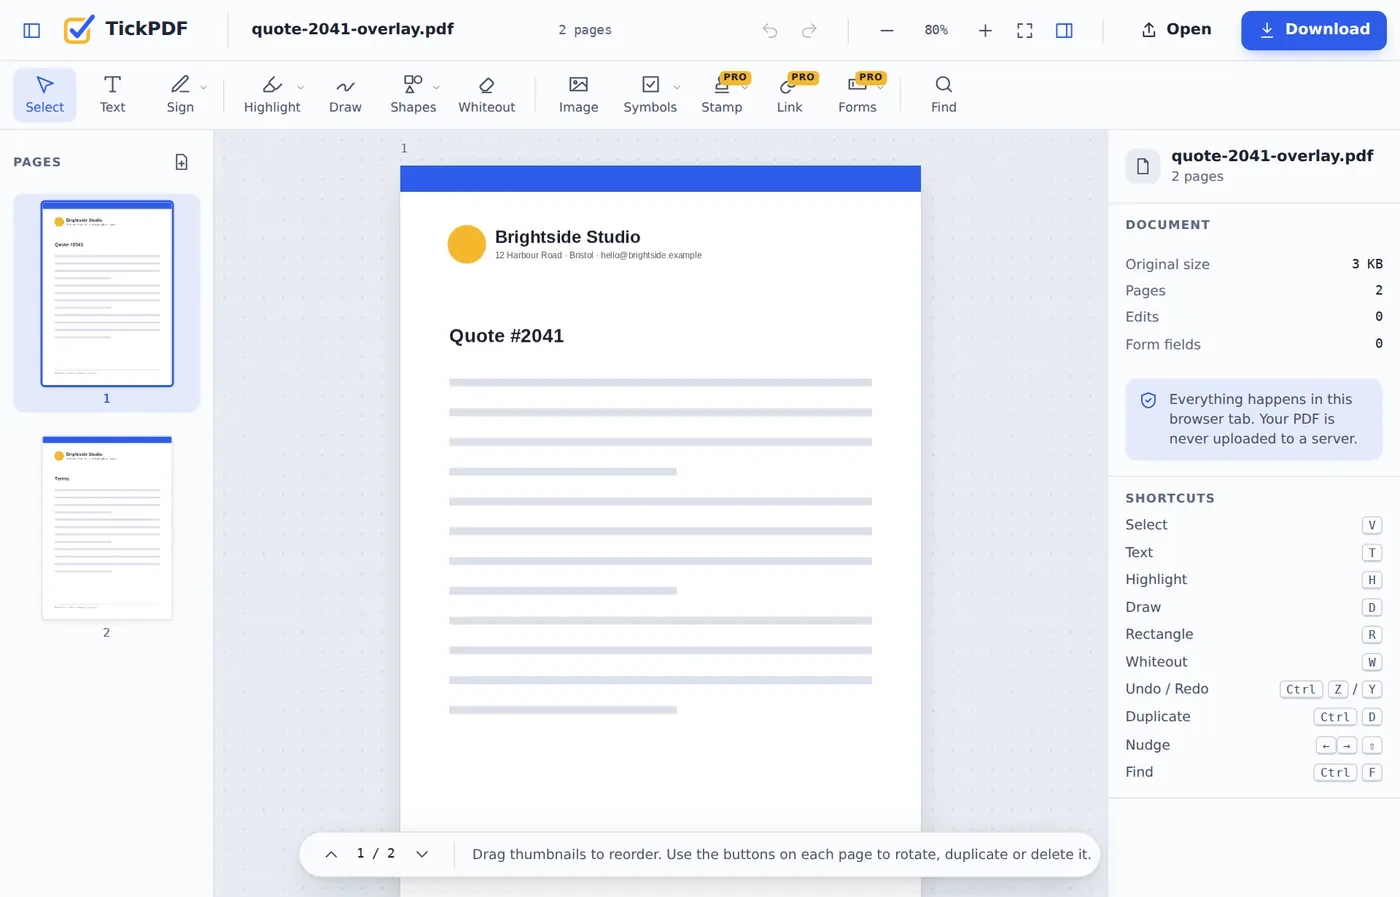The height and width of the screenshot is (897, 1400).
Task: Add a page using the Pages panel icon
Action: (181, 162)
